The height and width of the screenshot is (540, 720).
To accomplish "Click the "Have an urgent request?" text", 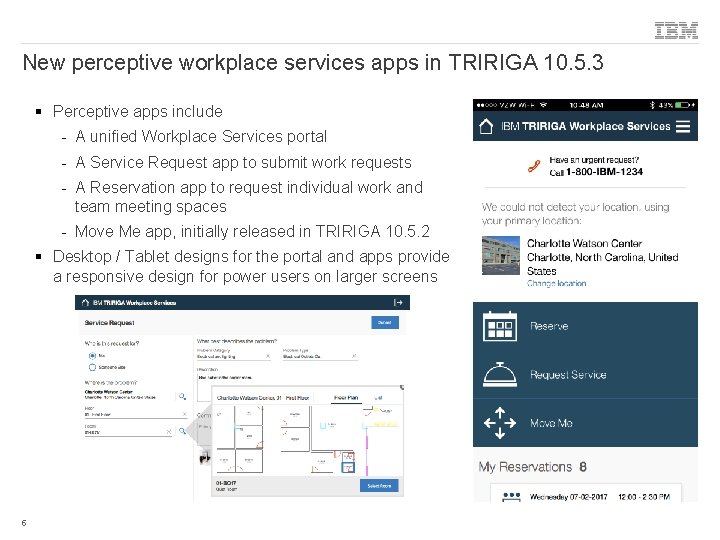I will pos(594,160).
